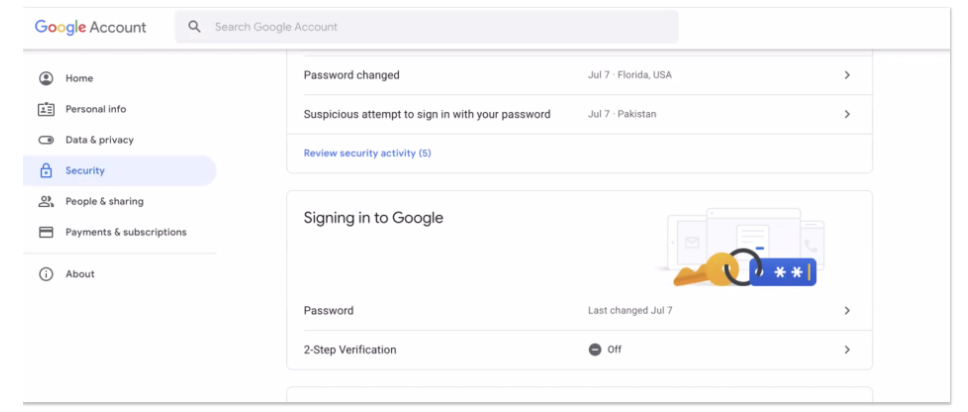Screen dimensions: 968x412
Task: Click the Google Account logo
Action: point(90,27)
